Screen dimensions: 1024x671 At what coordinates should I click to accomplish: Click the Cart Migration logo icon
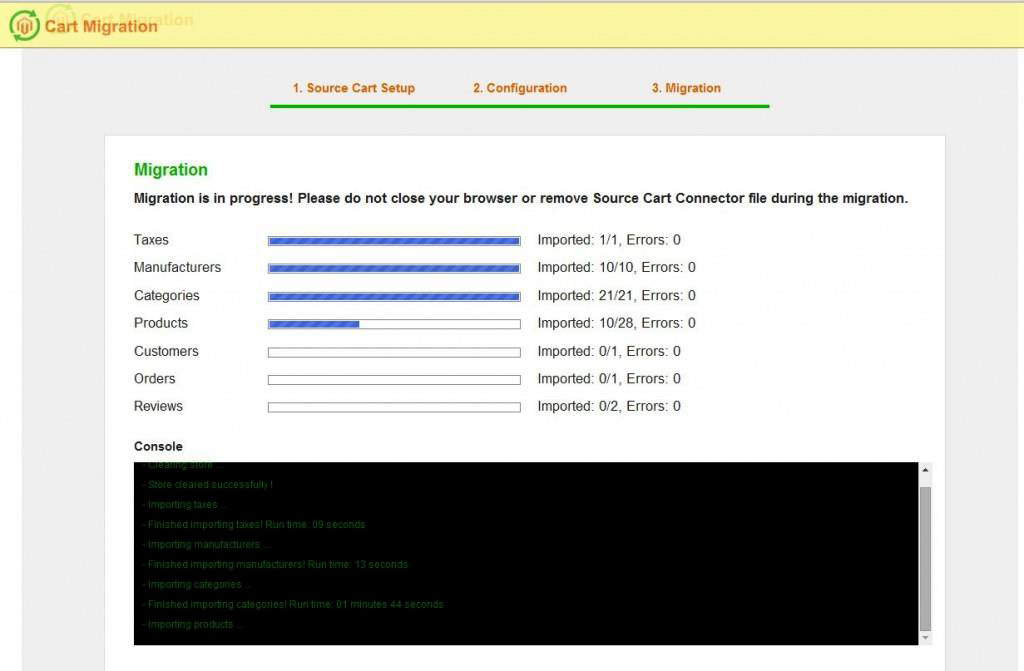tap(24, 25)
